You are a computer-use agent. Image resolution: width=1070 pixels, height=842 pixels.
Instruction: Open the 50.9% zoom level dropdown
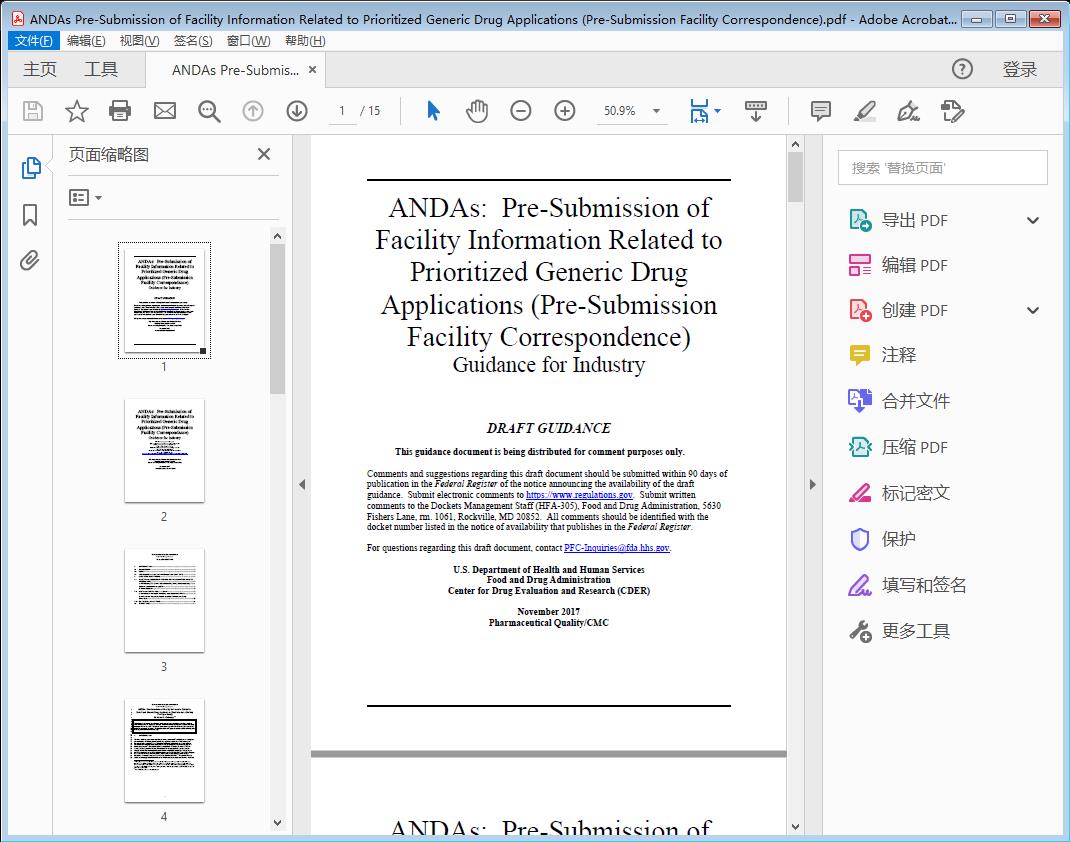654,111
